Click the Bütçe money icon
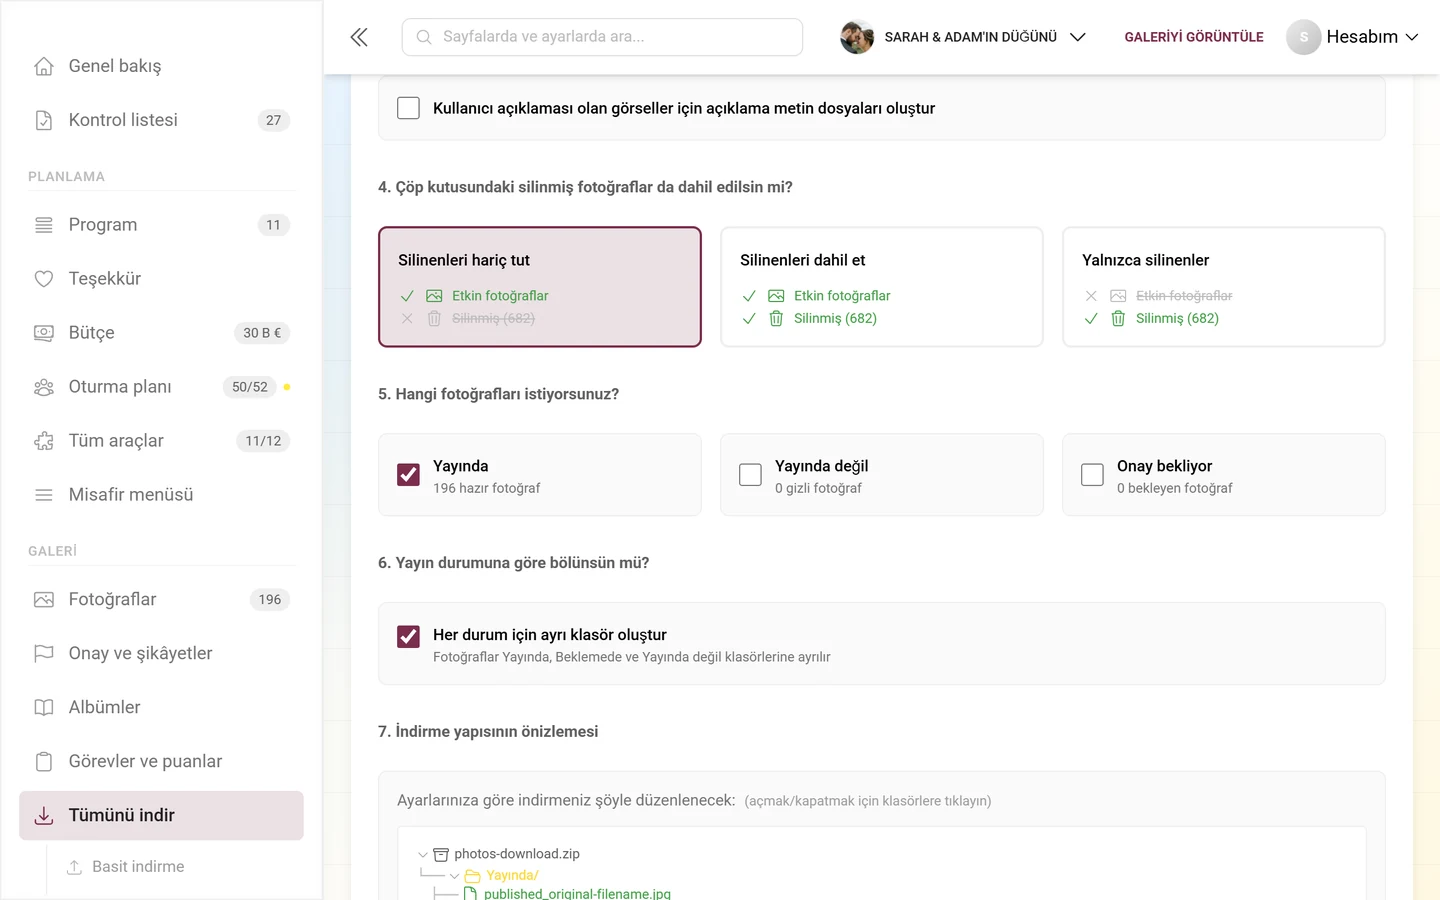This screenshot has height=900, width=1440. (44, 333)
